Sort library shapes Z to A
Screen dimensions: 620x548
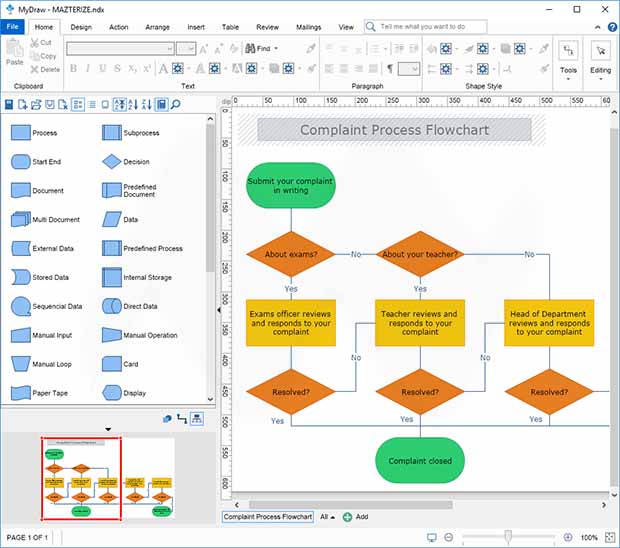(147, 104)
